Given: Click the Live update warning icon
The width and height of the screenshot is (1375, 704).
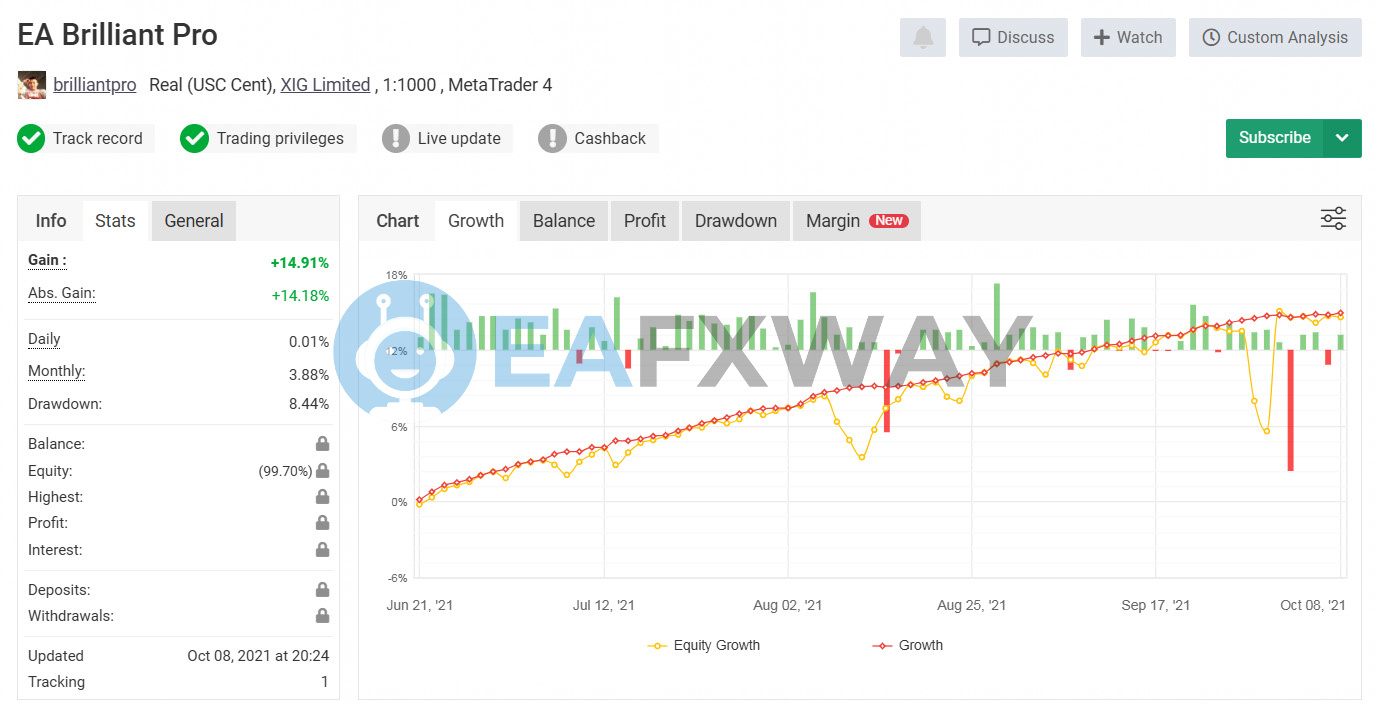Looking at the screenshot, I should pos(396,139).
